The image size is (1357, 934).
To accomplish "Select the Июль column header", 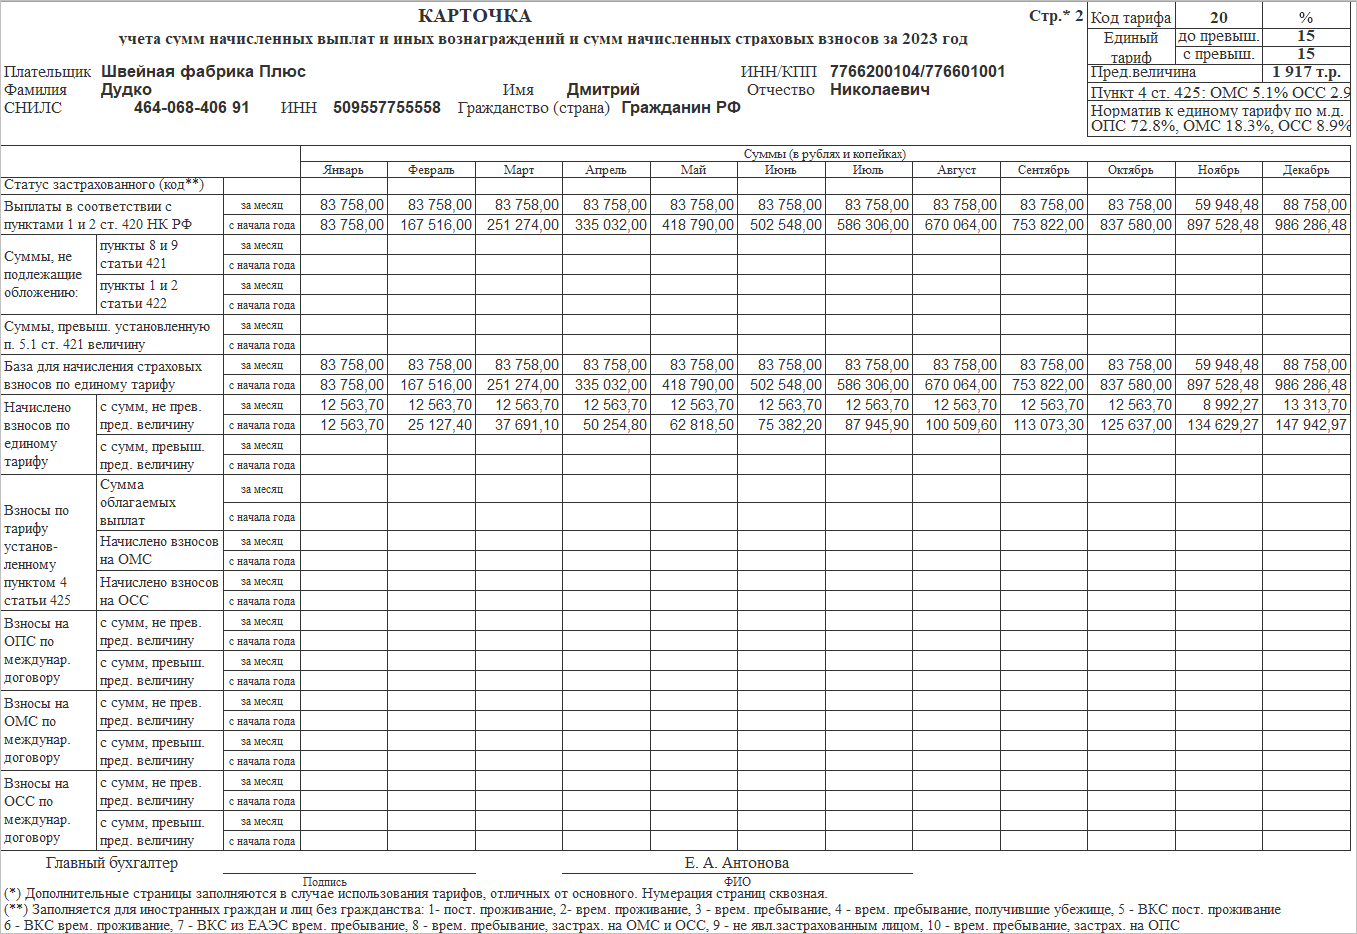I will (x=868, y=170).
